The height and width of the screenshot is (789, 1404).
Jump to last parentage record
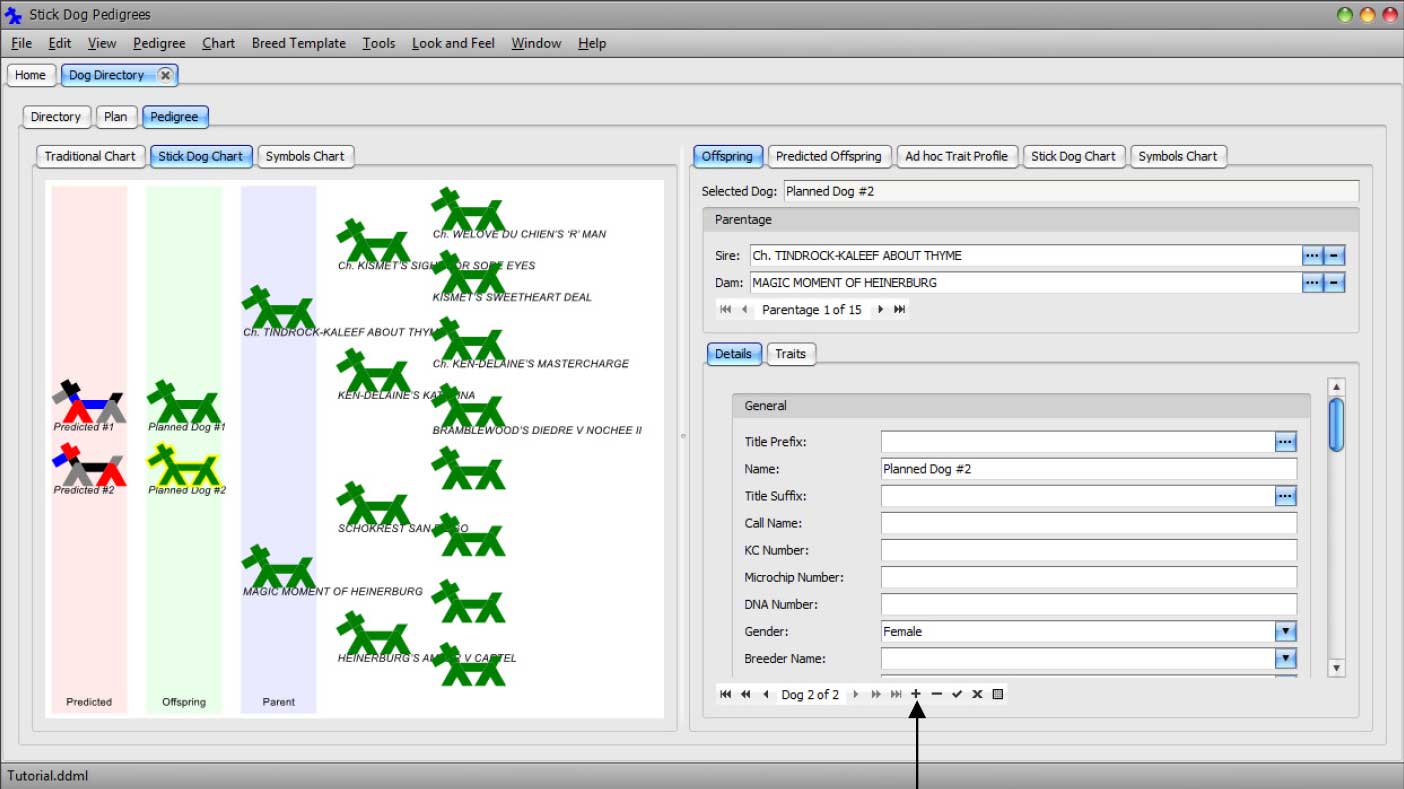click(899, 310)
